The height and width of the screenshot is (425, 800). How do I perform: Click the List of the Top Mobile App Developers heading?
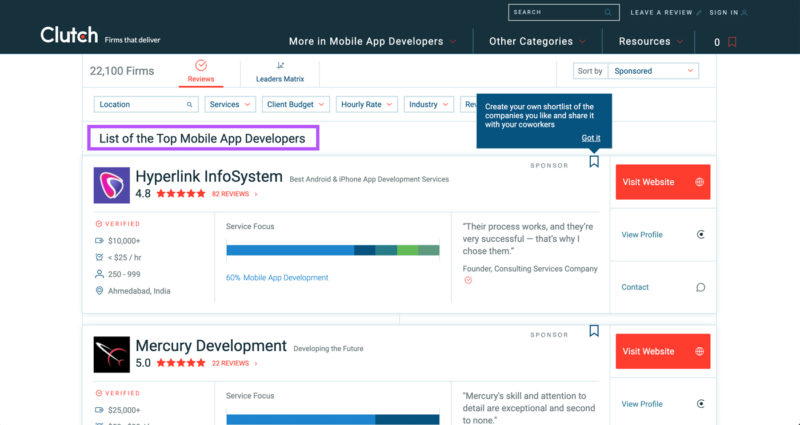[x=203, y=138]
